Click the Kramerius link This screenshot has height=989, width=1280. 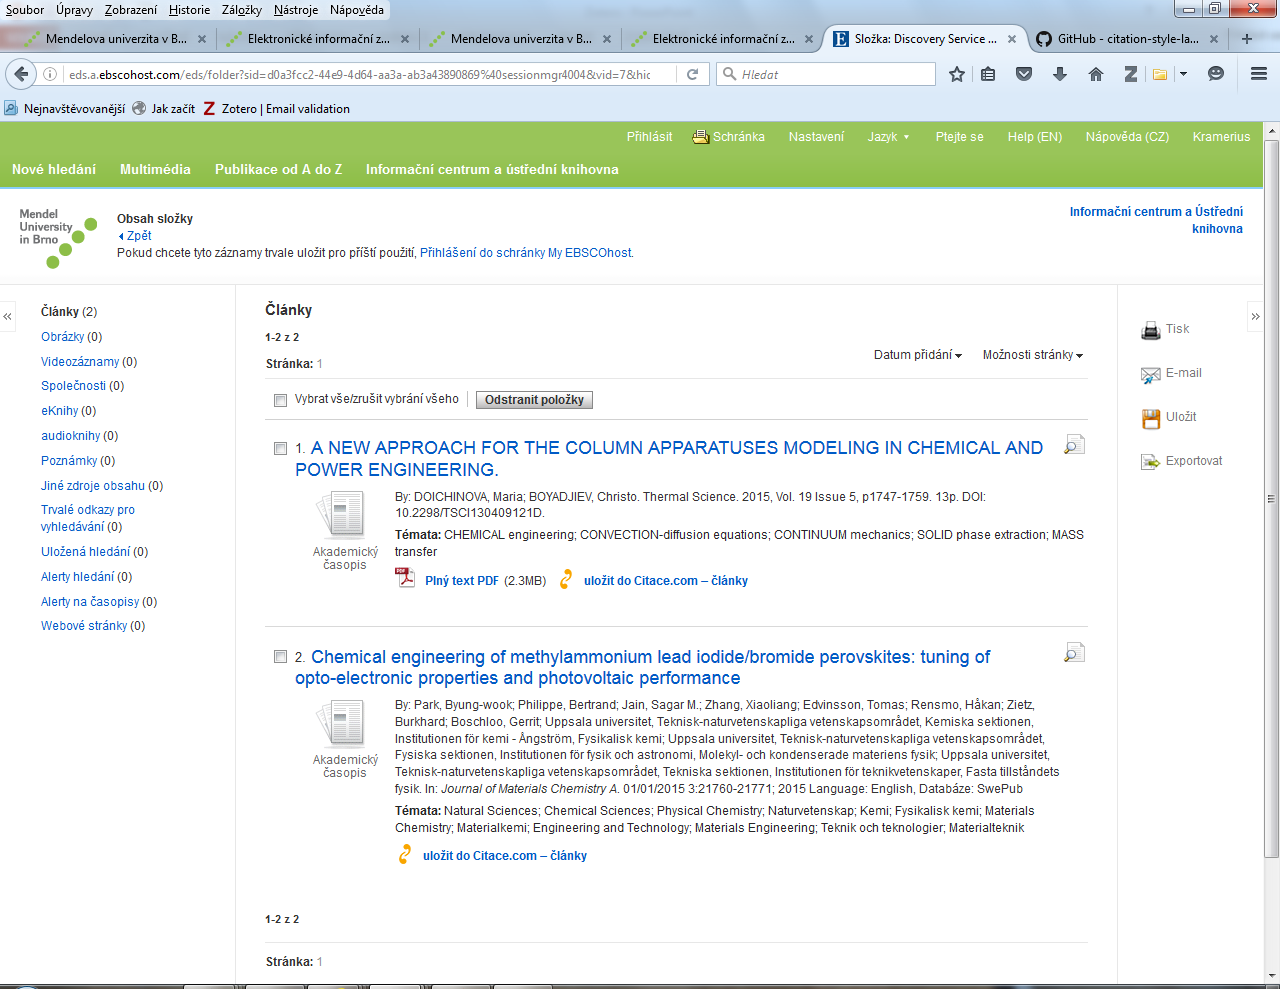1221,137
